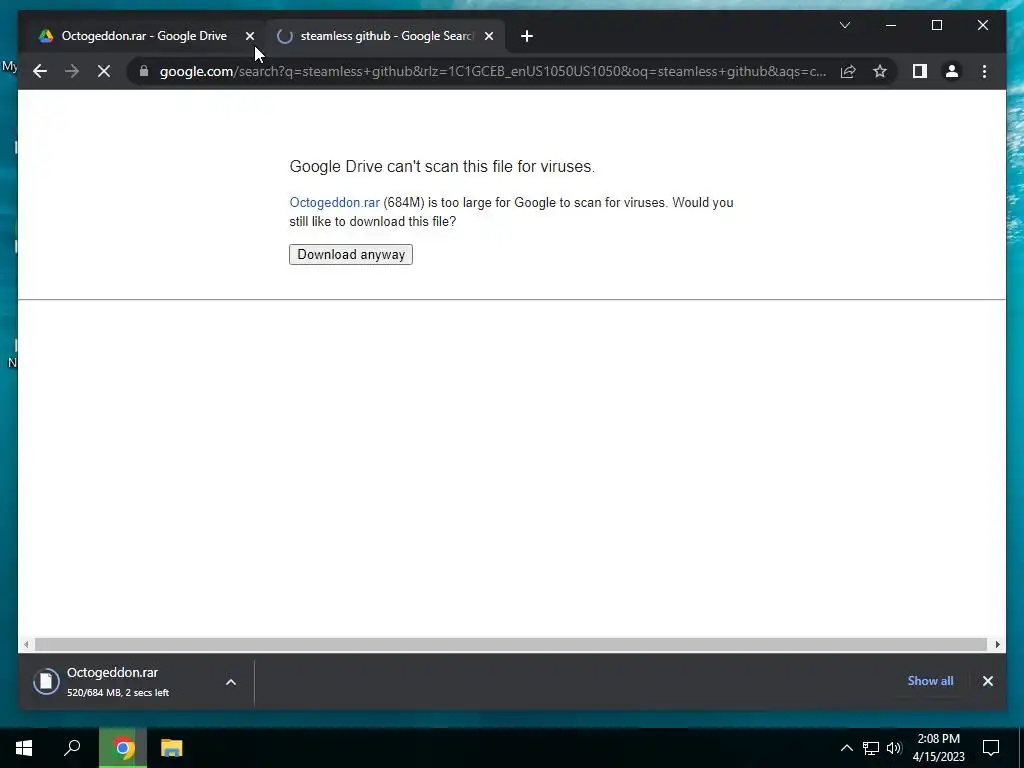This screenshot has width=1024, height=768.
Task: Open a new browser tab
Action: point(527,37)
